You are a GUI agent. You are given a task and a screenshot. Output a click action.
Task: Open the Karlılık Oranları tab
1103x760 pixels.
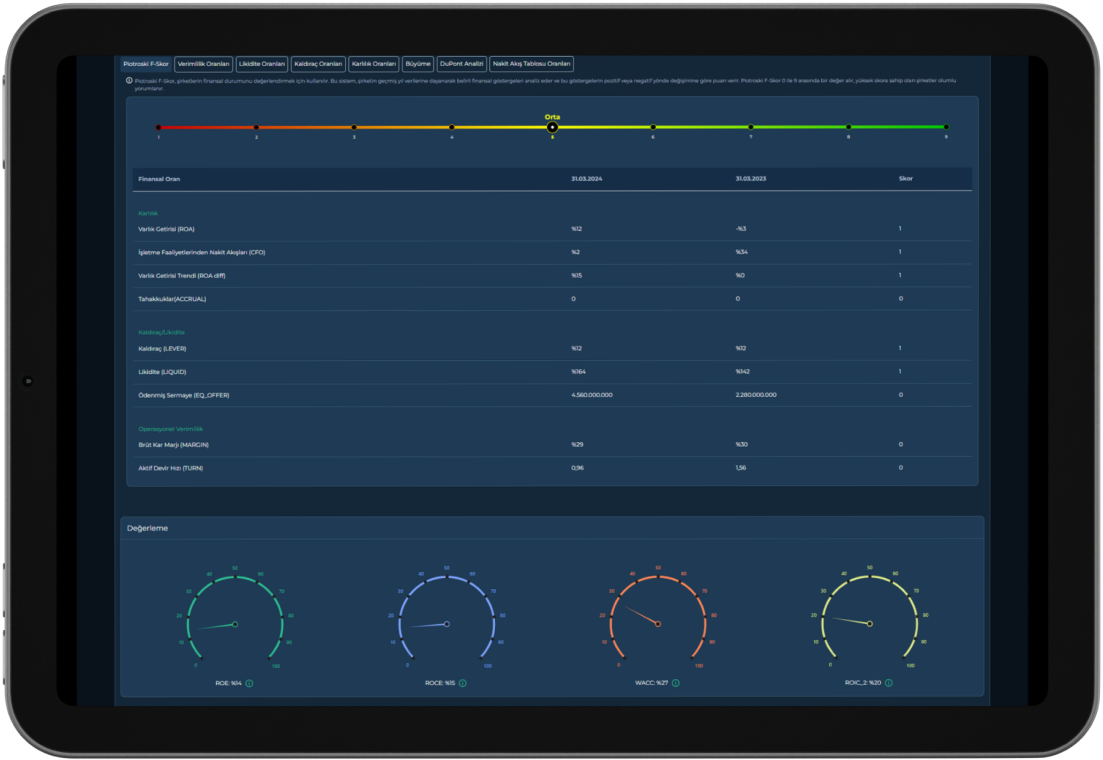point(374,64)
